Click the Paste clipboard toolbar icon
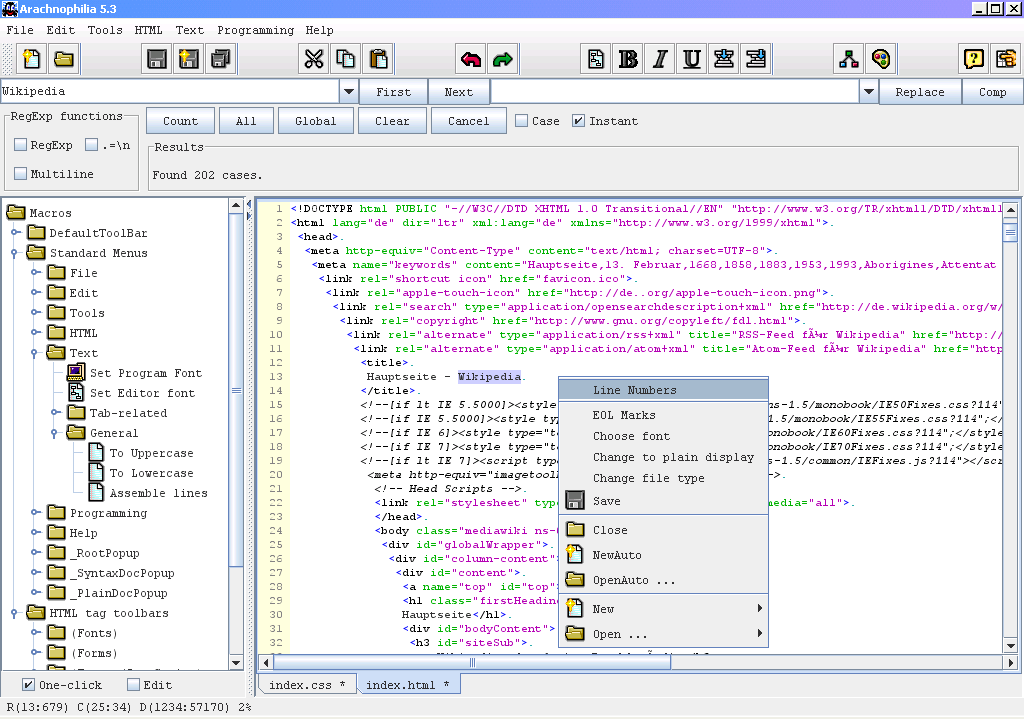 point(378,59)
